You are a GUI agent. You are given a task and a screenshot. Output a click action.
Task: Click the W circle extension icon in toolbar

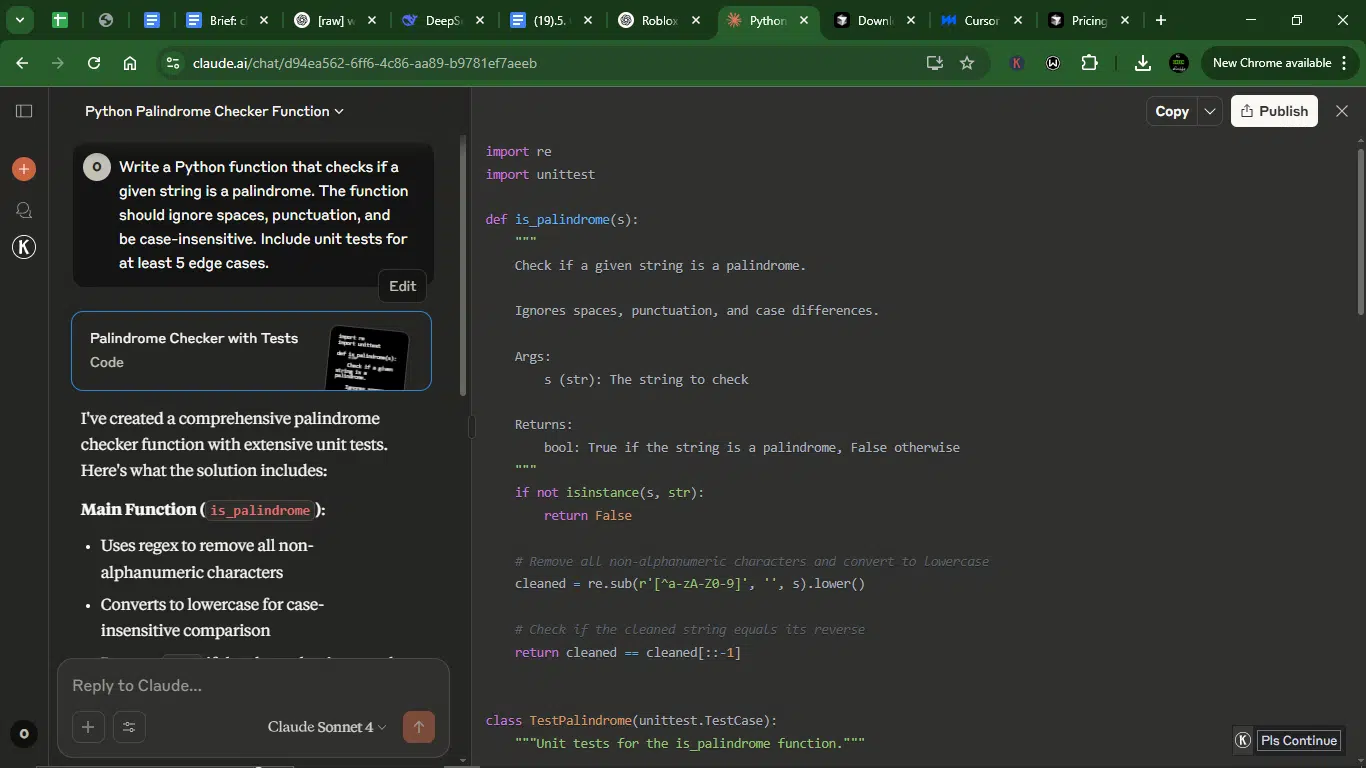coord(1053,63)
